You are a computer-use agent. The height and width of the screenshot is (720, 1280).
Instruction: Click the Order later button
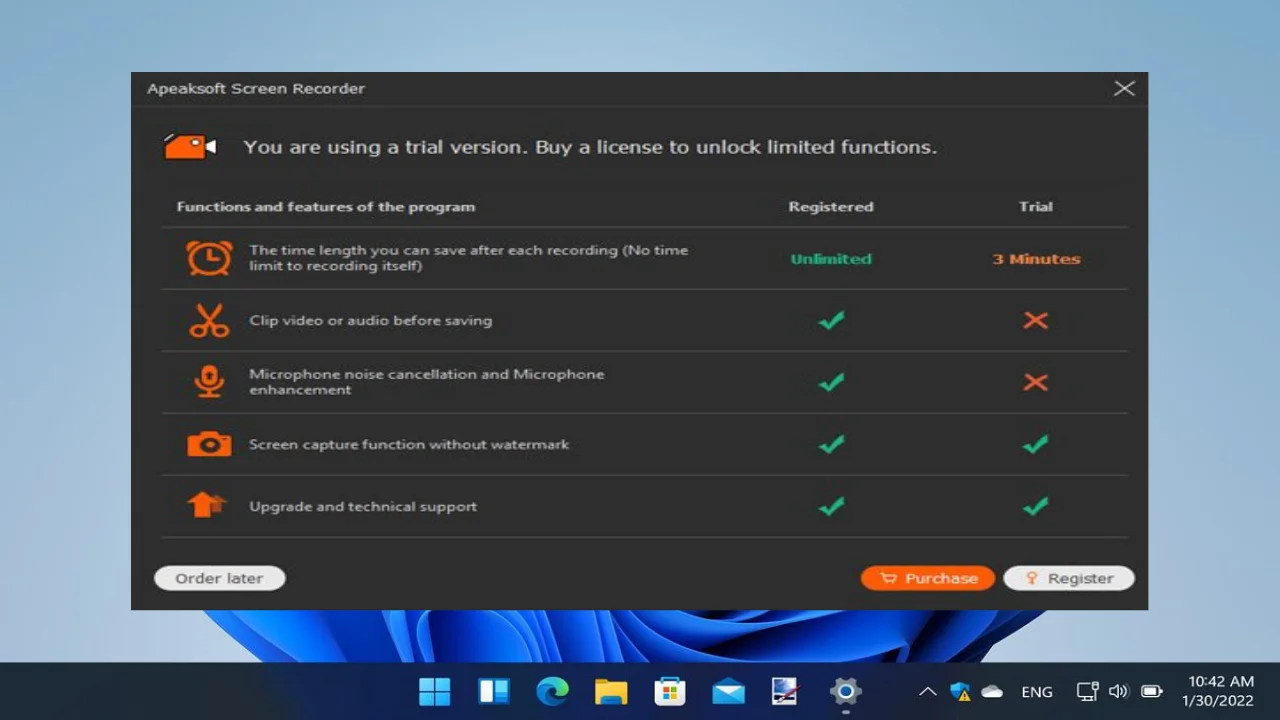pos(219,578)
